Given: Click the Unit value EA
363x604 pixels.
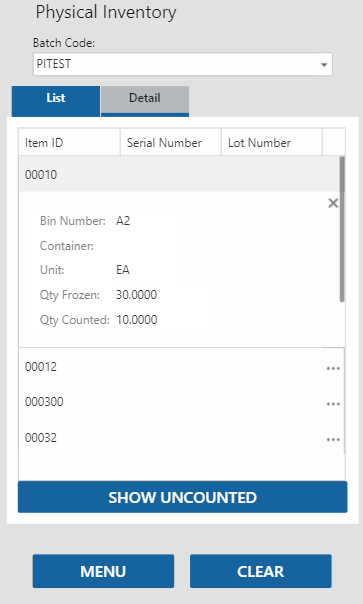Looking at the screenshot, I should [123, 270].
